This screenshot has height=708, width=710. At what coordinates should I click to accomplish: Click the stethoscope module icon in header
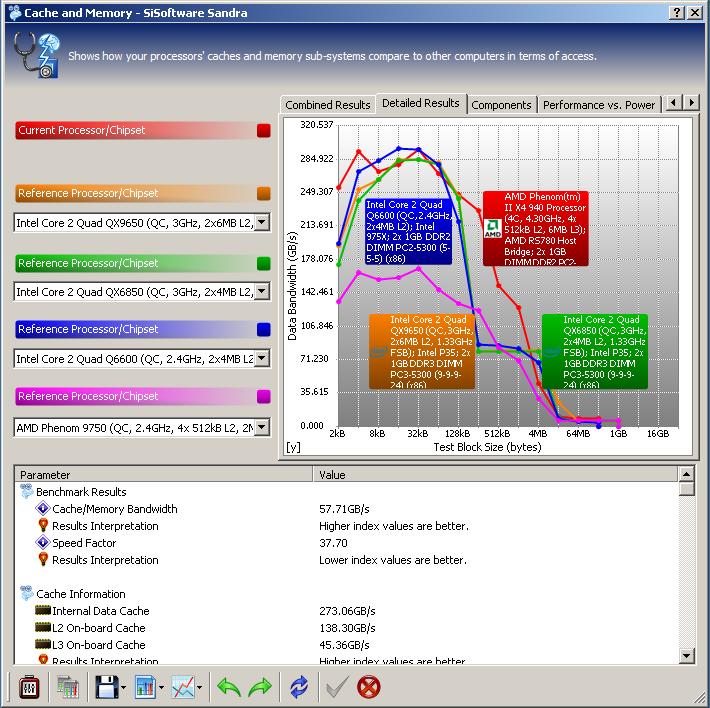[36, 55]
